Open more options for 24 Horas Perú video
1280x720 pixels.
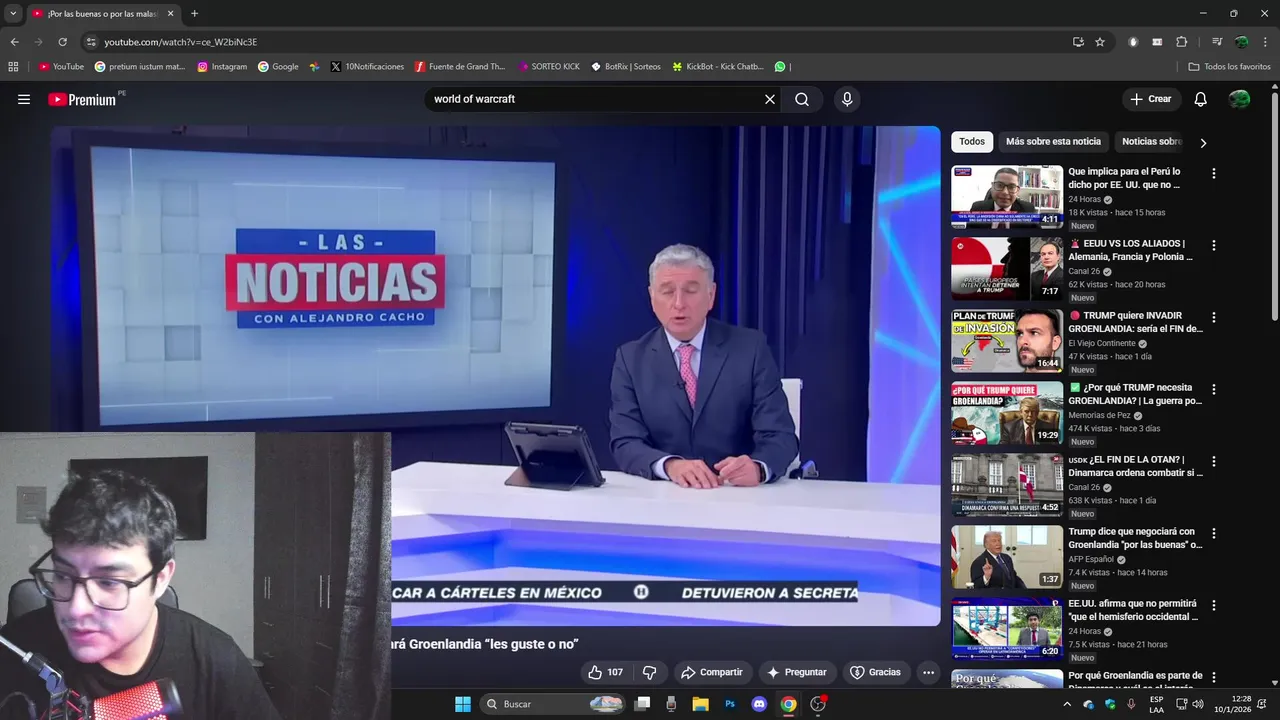click(1214, 173)
